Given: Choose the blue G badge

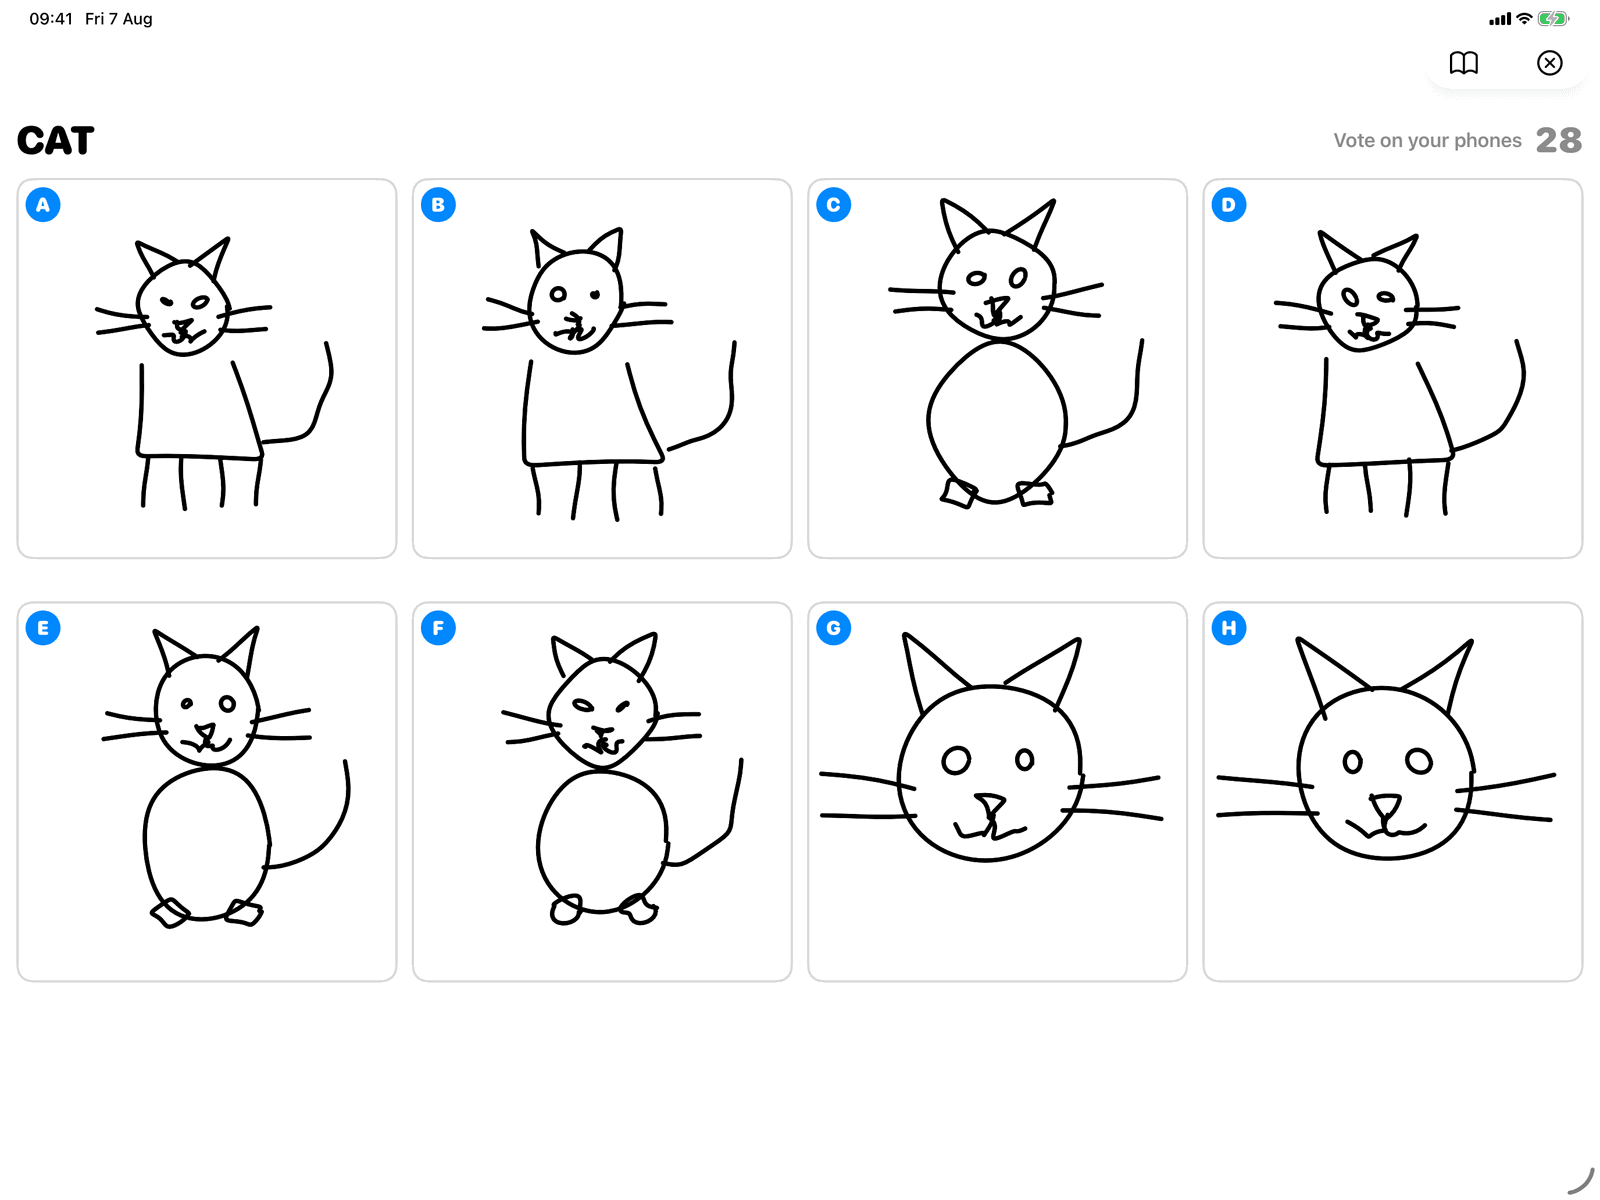Looking at the screenshot, I should pos(834,628).
